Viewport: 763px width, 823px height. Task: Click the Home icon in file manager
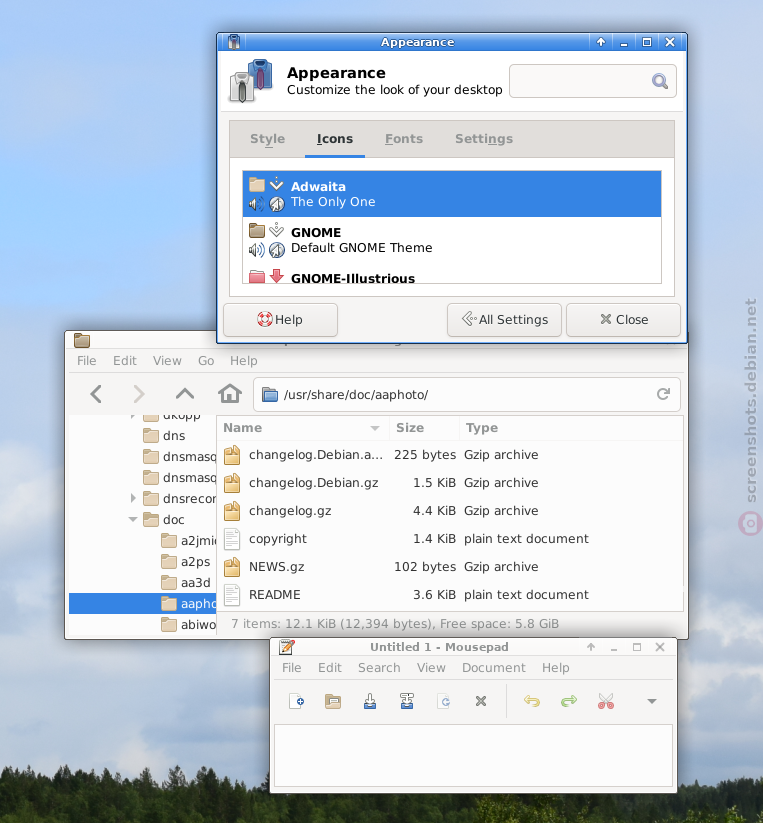point(230,394)
